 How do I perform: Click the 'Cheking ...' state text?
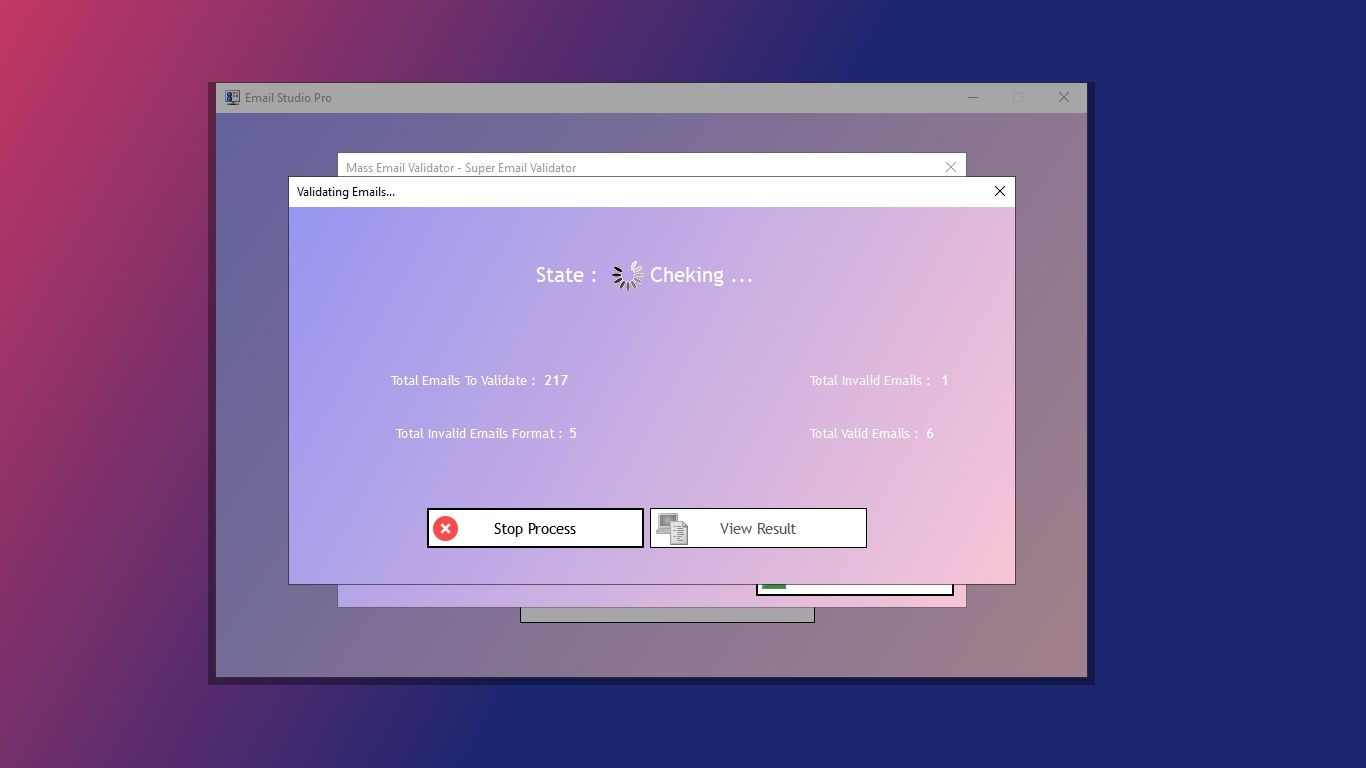point(701,275)
